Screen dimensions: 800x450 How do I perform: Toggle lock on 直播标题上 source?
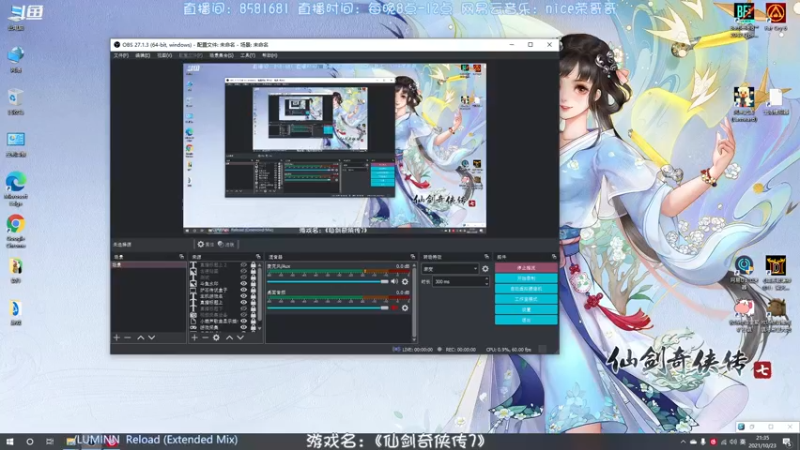[253, 303]
